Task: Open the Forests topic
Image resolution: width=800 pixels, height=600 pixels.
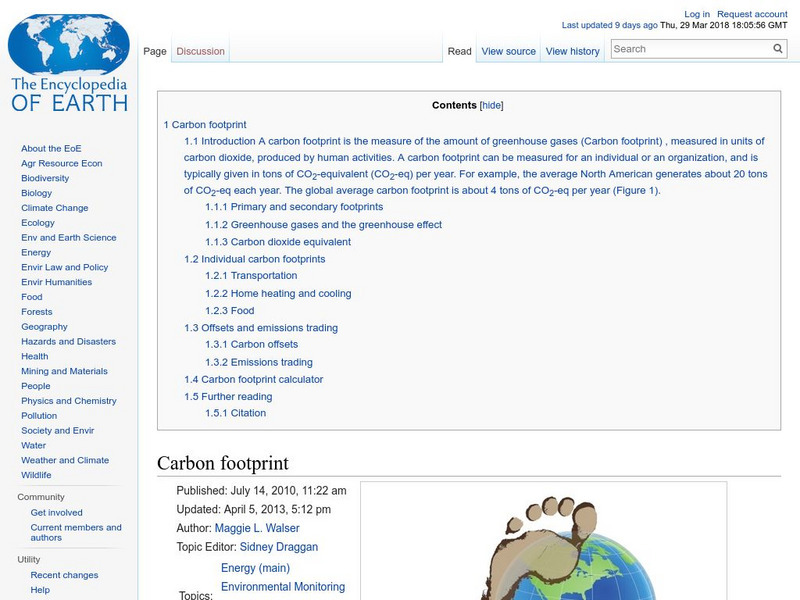Action: coord(36,311)
